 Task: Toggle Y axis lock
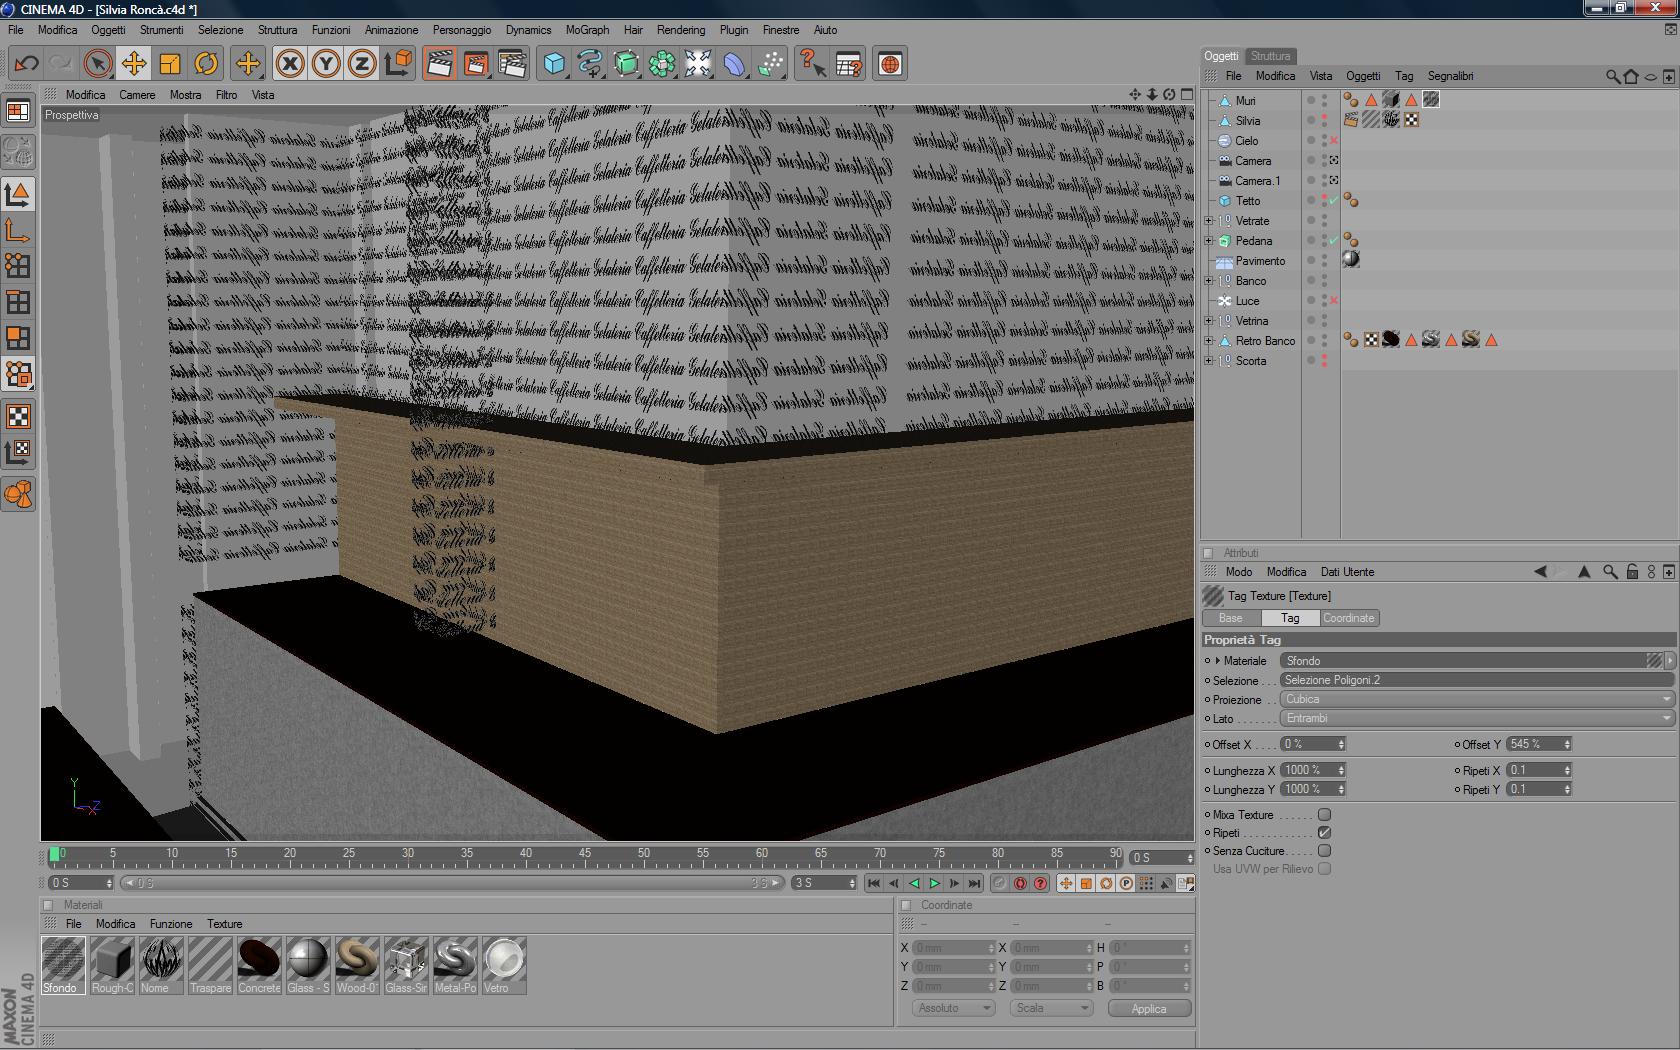325,64
